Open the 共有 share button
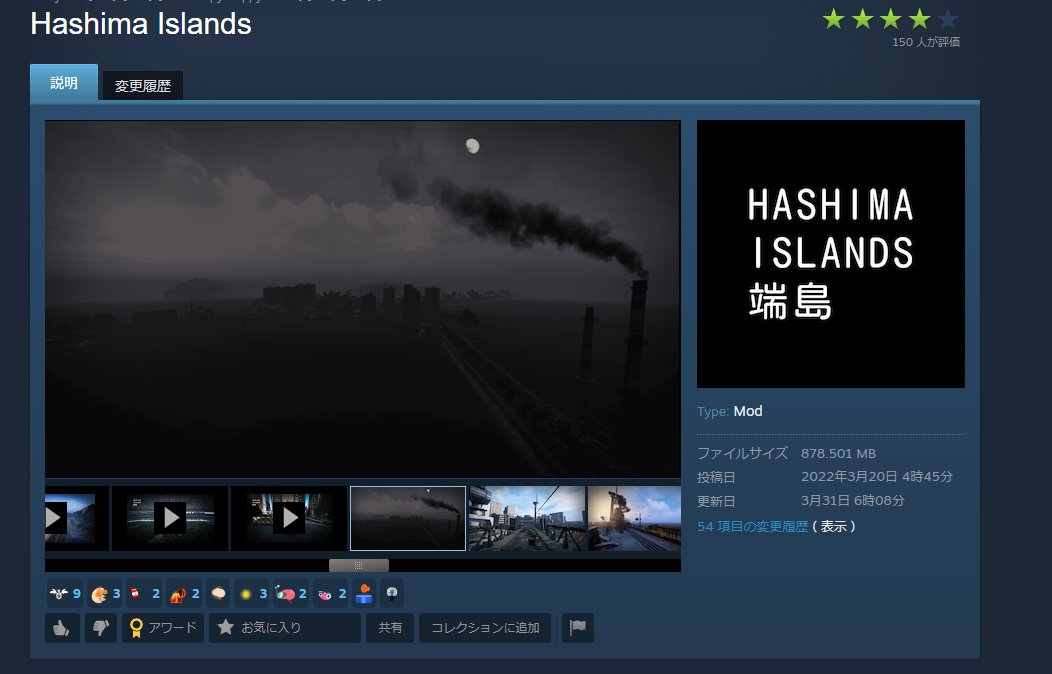The width and height of the screenshot is (1052, 674). (x=390, y=628)
